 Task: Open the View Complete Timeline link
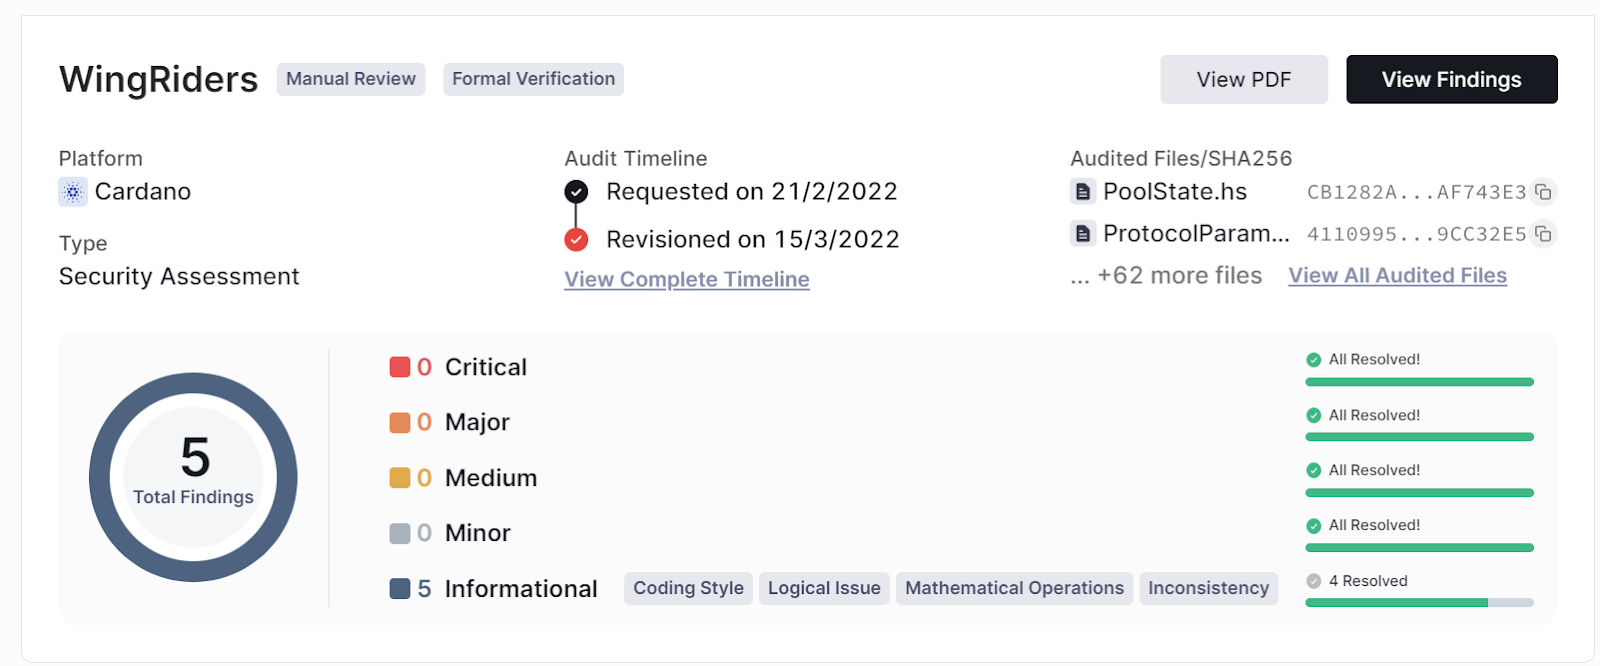tap(686, 280)
